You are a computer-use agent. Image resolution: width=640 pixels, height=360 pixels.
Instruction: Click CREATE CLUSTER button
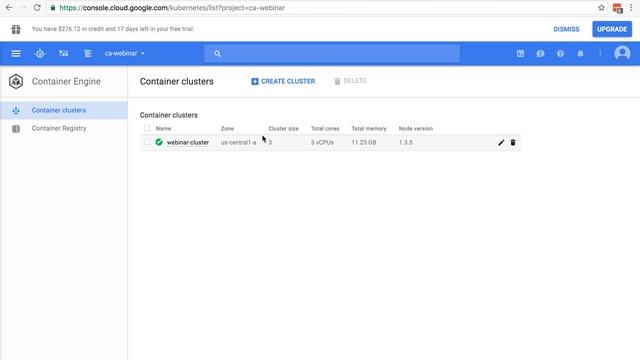coord(283,81)
